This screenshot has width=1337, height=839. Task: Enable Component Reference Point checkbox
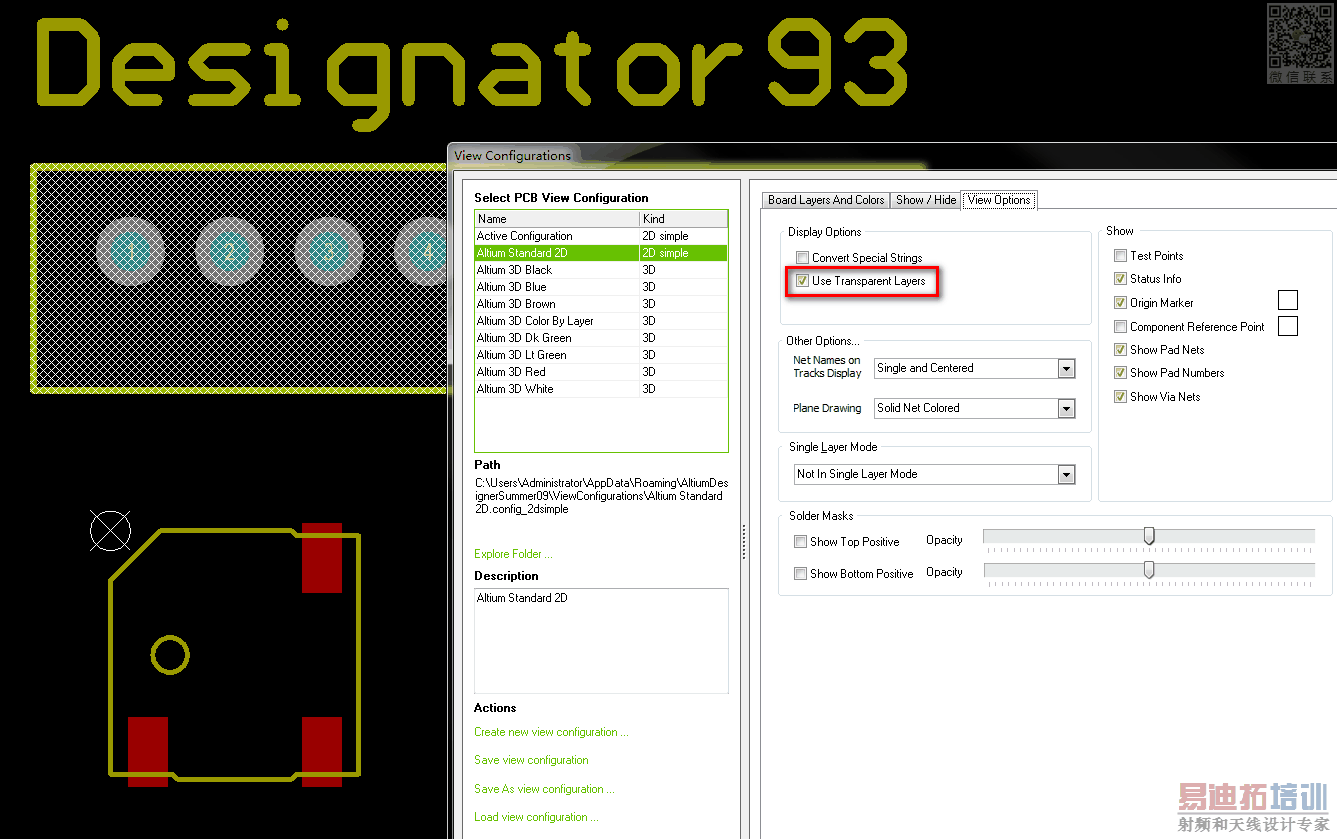[1120, 327]
